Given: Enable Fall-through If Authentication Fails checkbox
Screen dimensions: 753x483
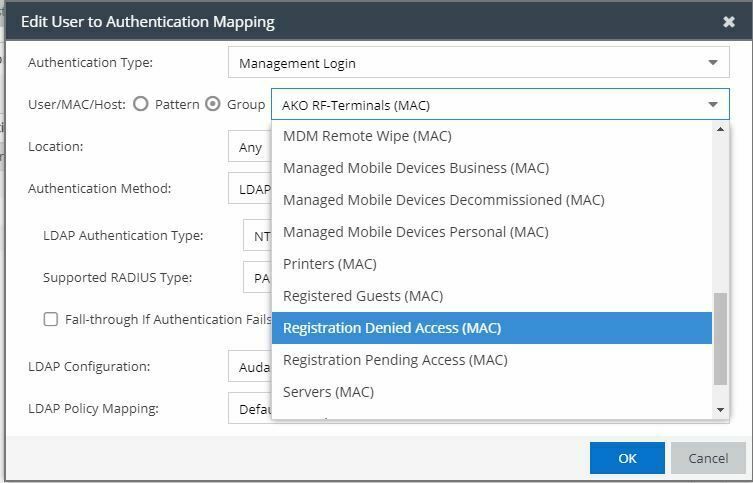Looking at the screenshot, I should point(51,319).
